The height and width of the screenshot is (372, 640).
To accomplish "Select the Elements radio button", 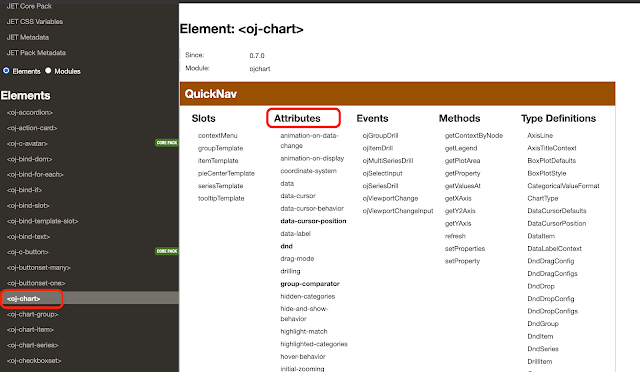I will [6, 71].
